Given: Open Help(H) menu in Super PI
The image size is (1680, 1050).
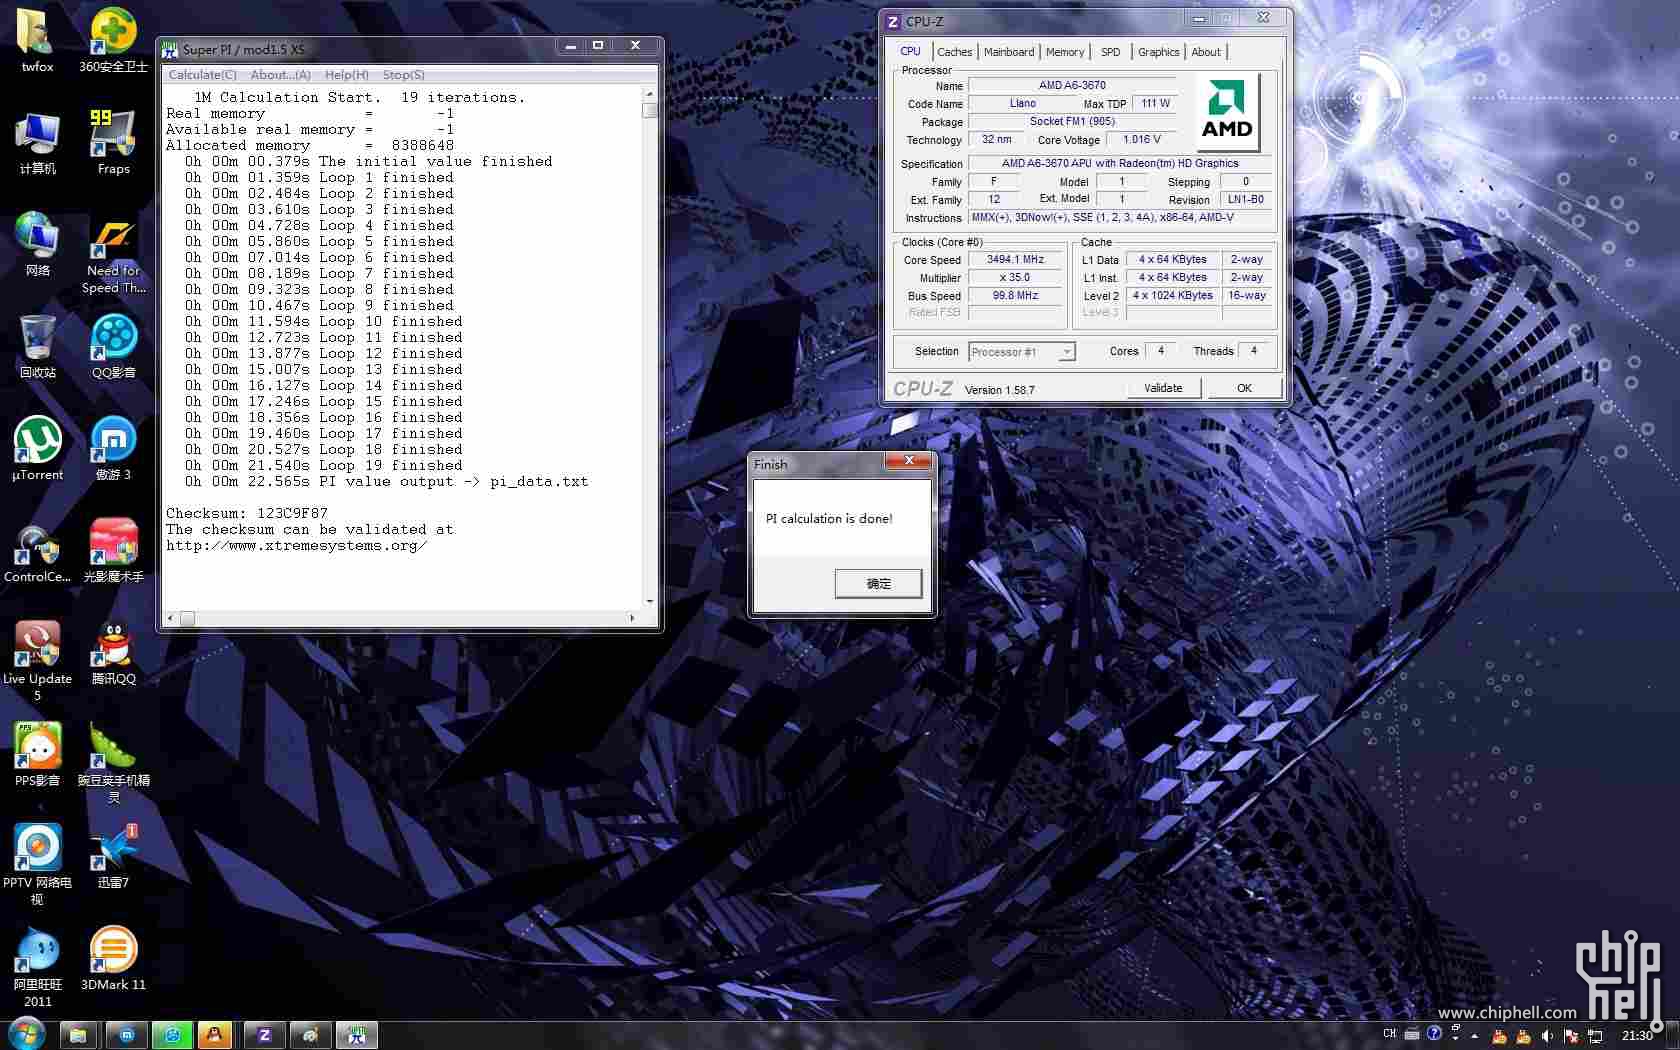Looking at the screenshot, I should (x=347, y=75).
